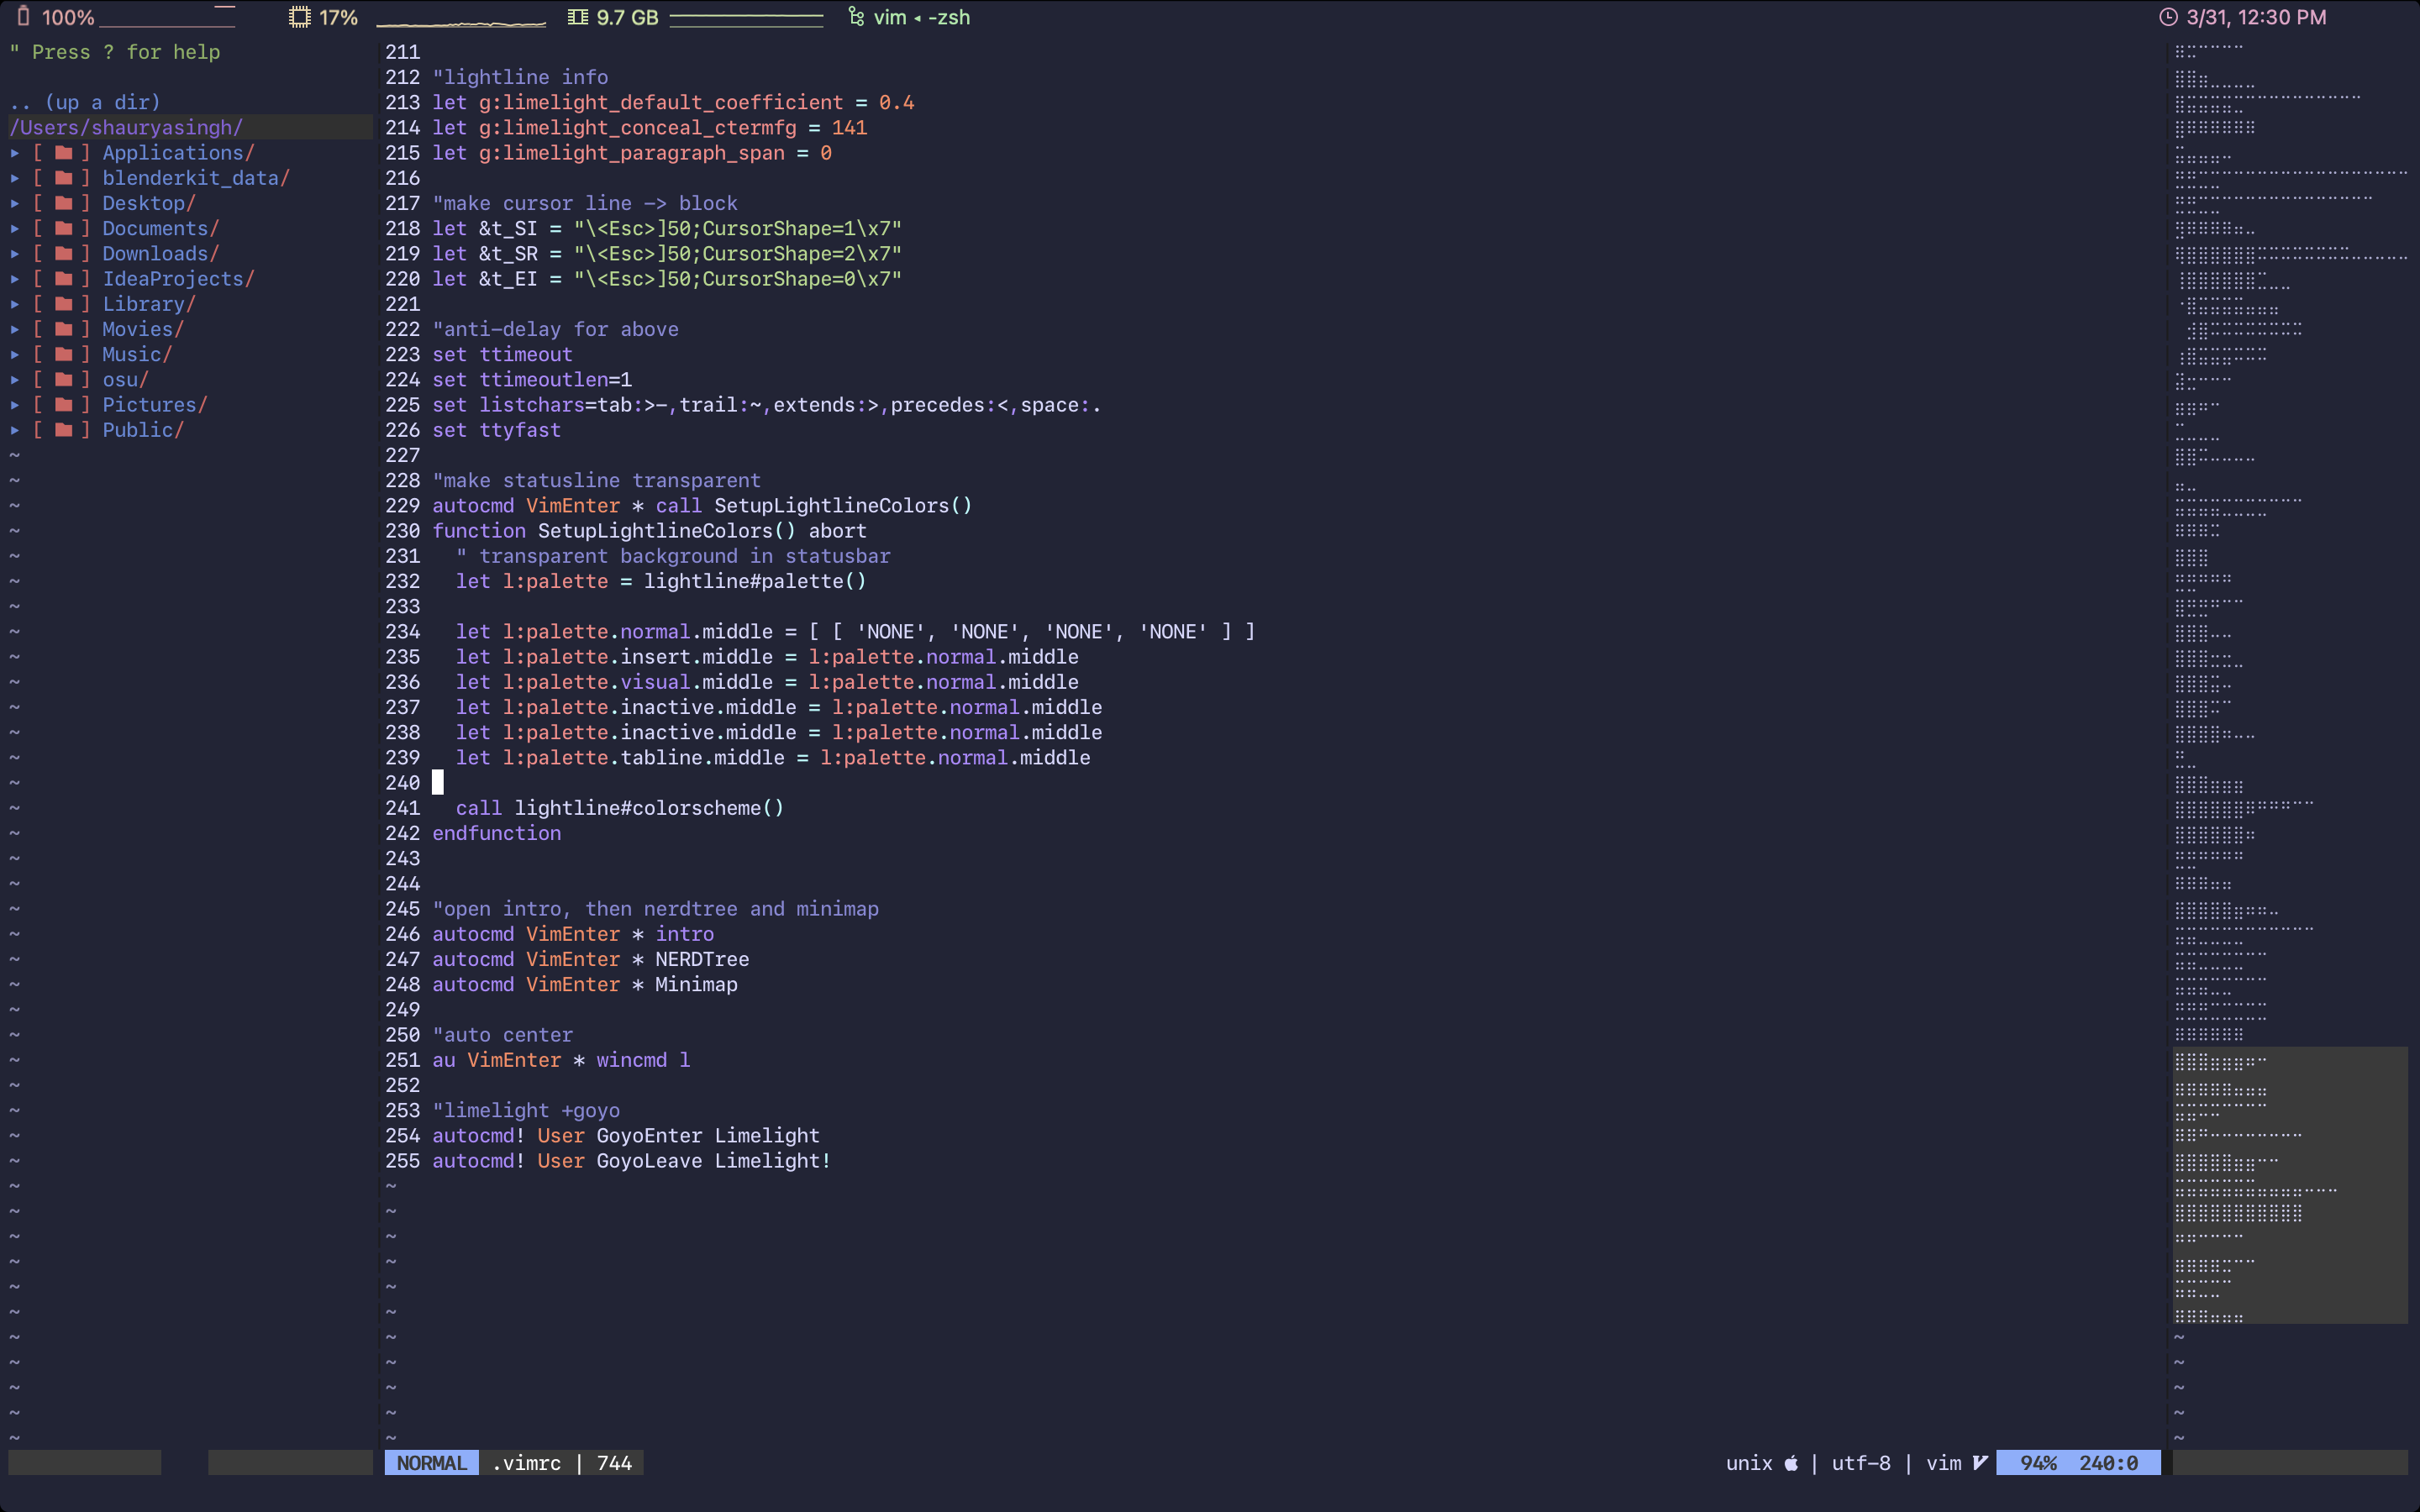Screen dimensions: 2420x1512
Task: Select the CPU usage icon in the top bar
Action: (x=299, y=16)
